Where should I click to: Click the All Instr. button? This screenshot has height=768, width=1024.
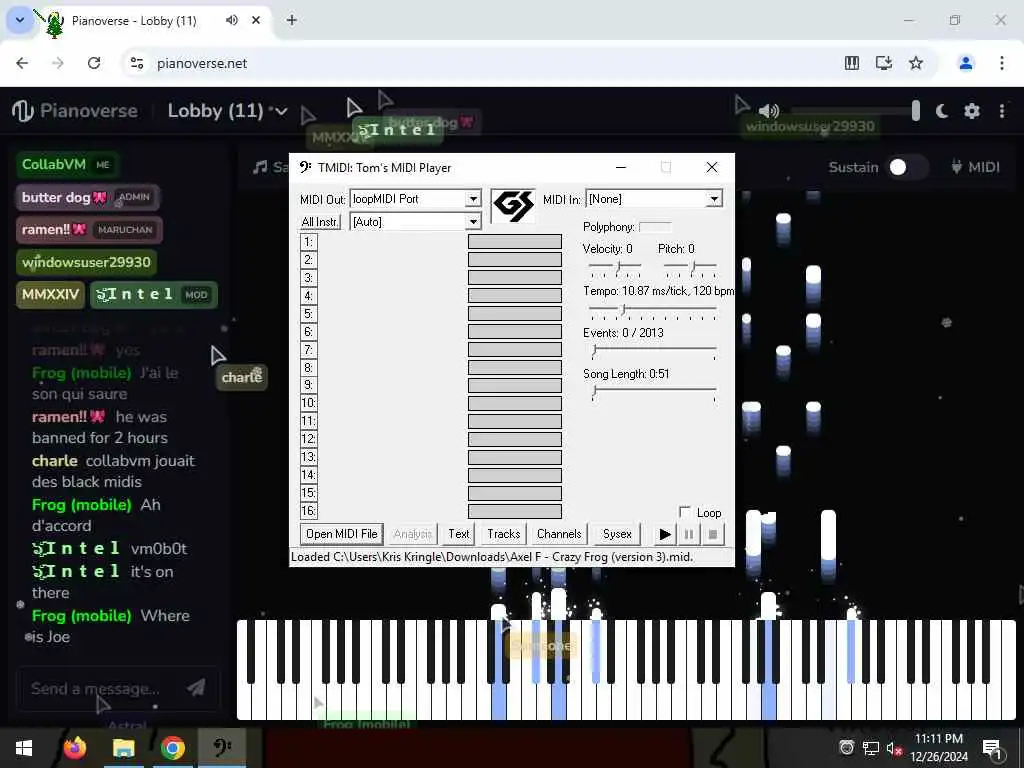[320, 222]
